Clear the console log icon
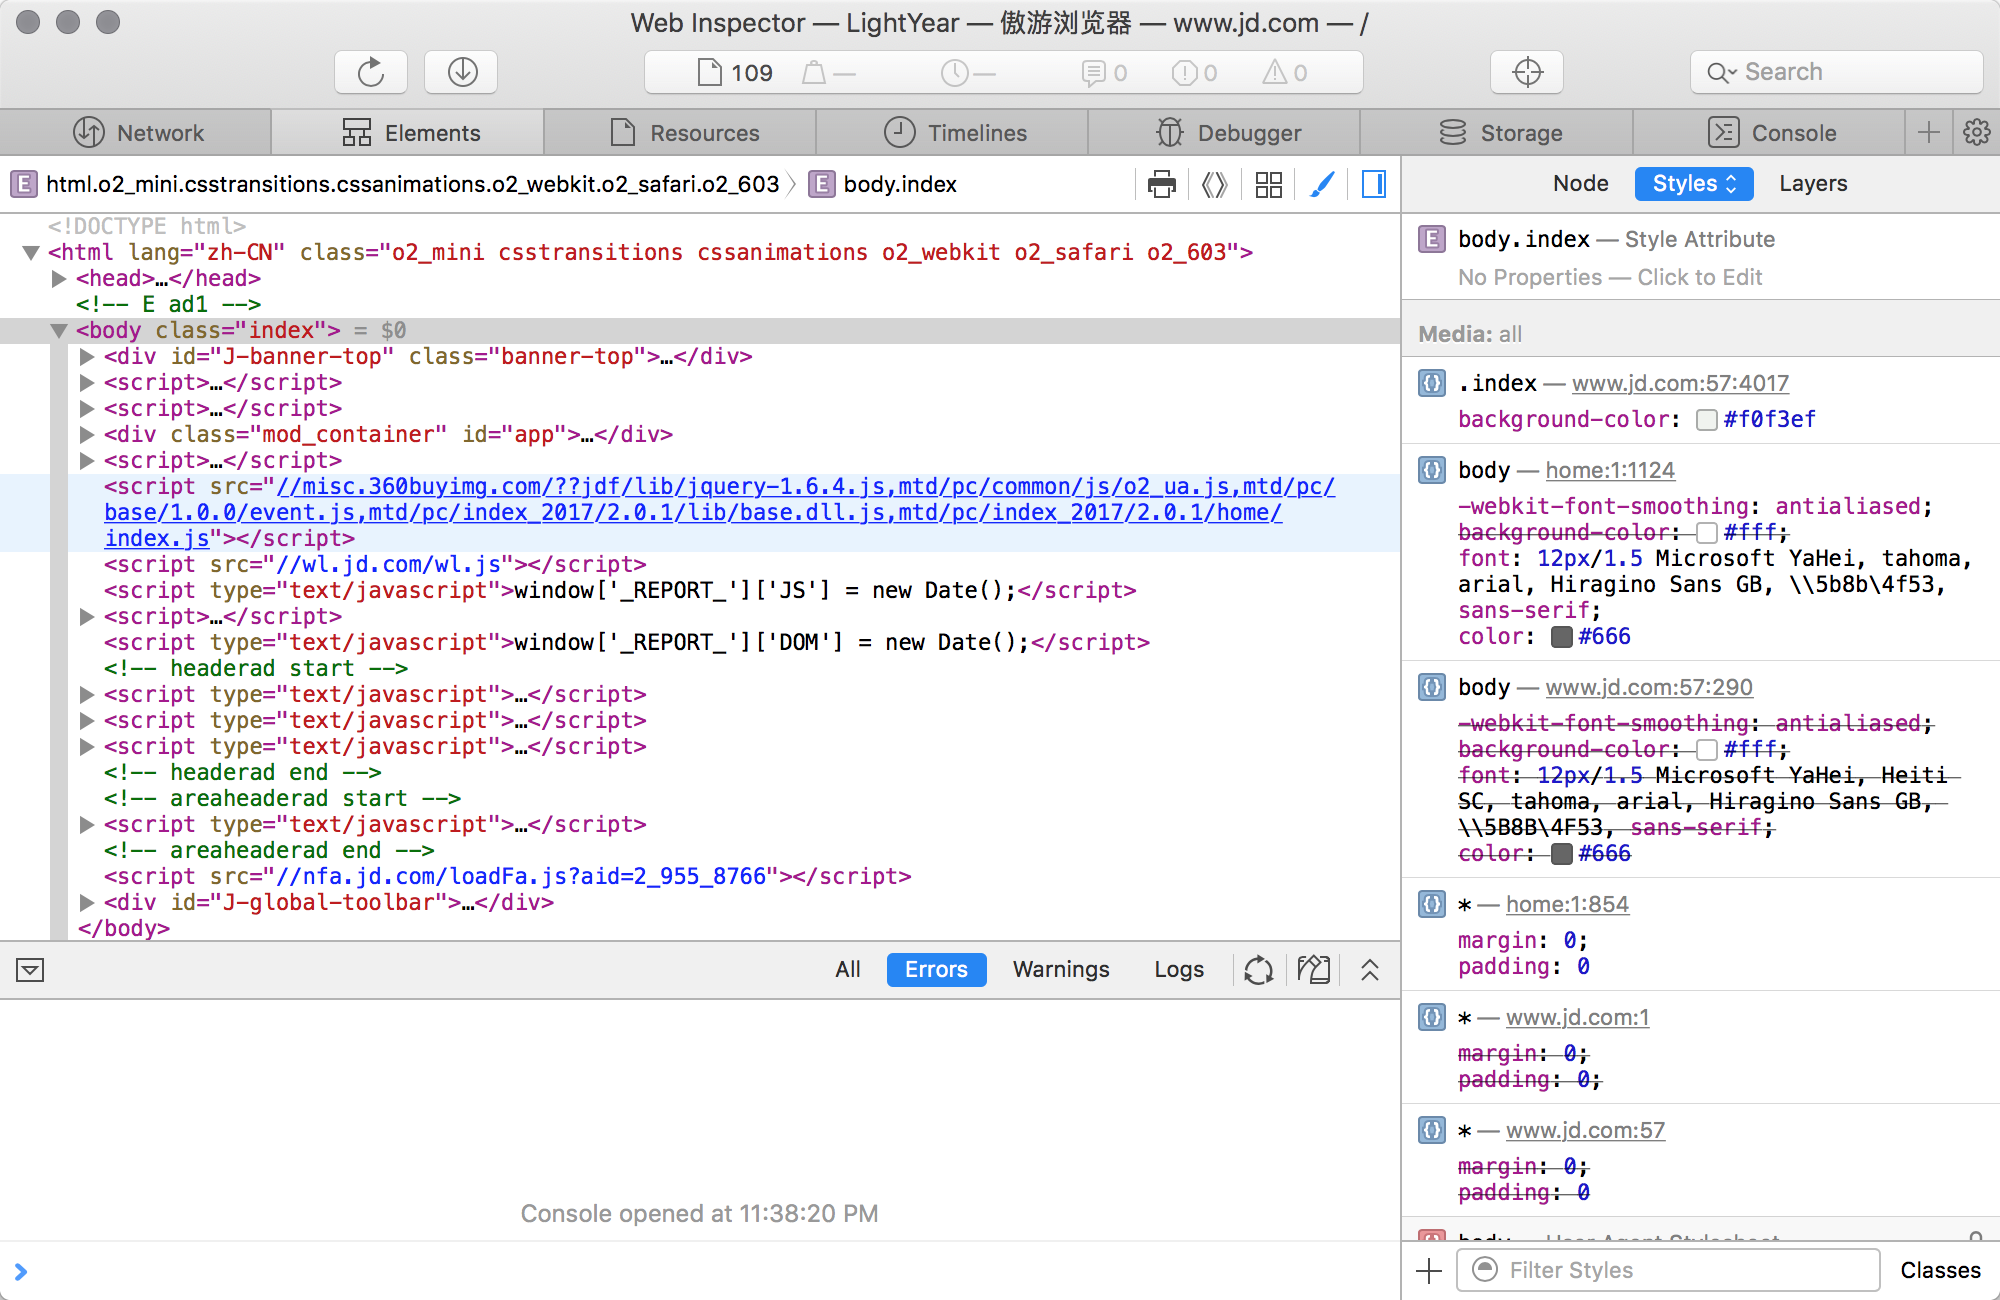The image size is (2000, 1300). [x=1313, y=969]
